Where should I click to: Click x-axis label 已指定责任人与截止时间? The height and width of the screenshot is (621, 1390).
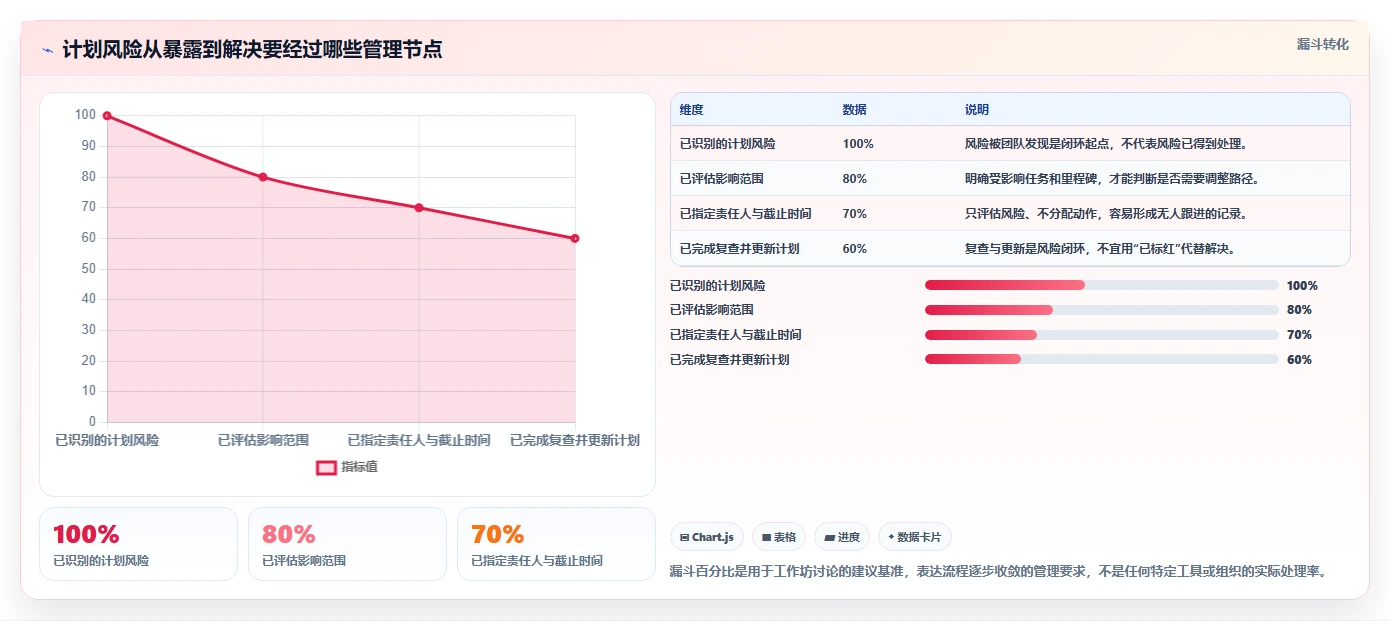(419, 440)
